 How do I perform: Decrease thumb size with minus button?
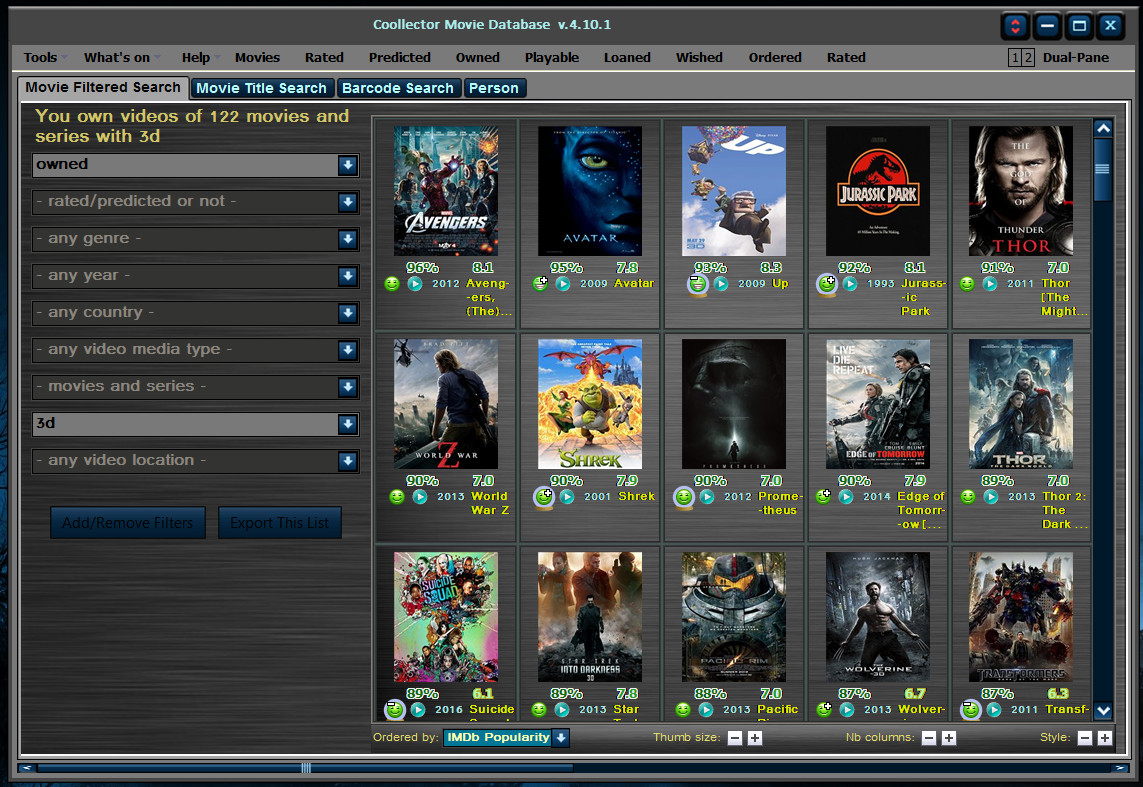point(735,738)
